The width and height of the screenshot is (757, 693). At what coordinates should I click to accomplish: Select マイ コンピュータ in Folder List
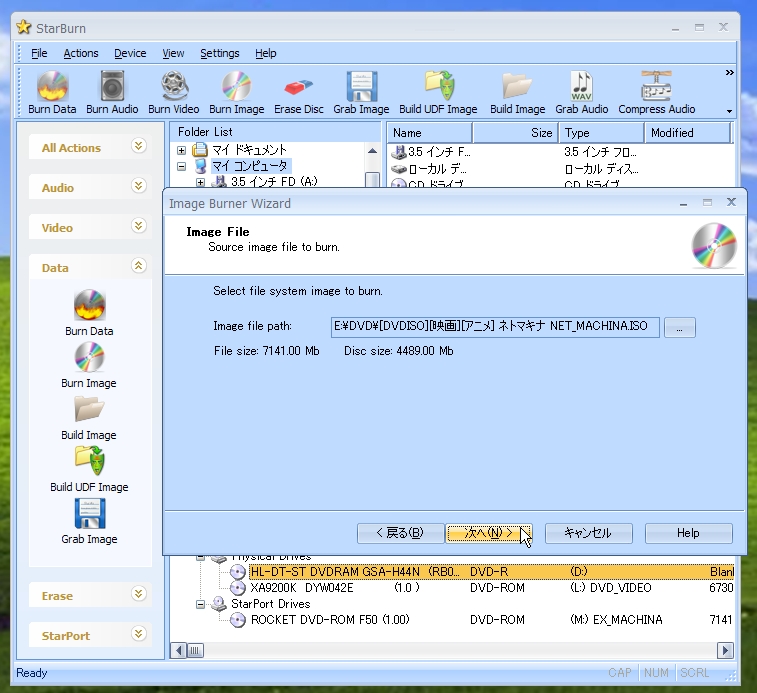pyautogui.click(x=250, y=166)
